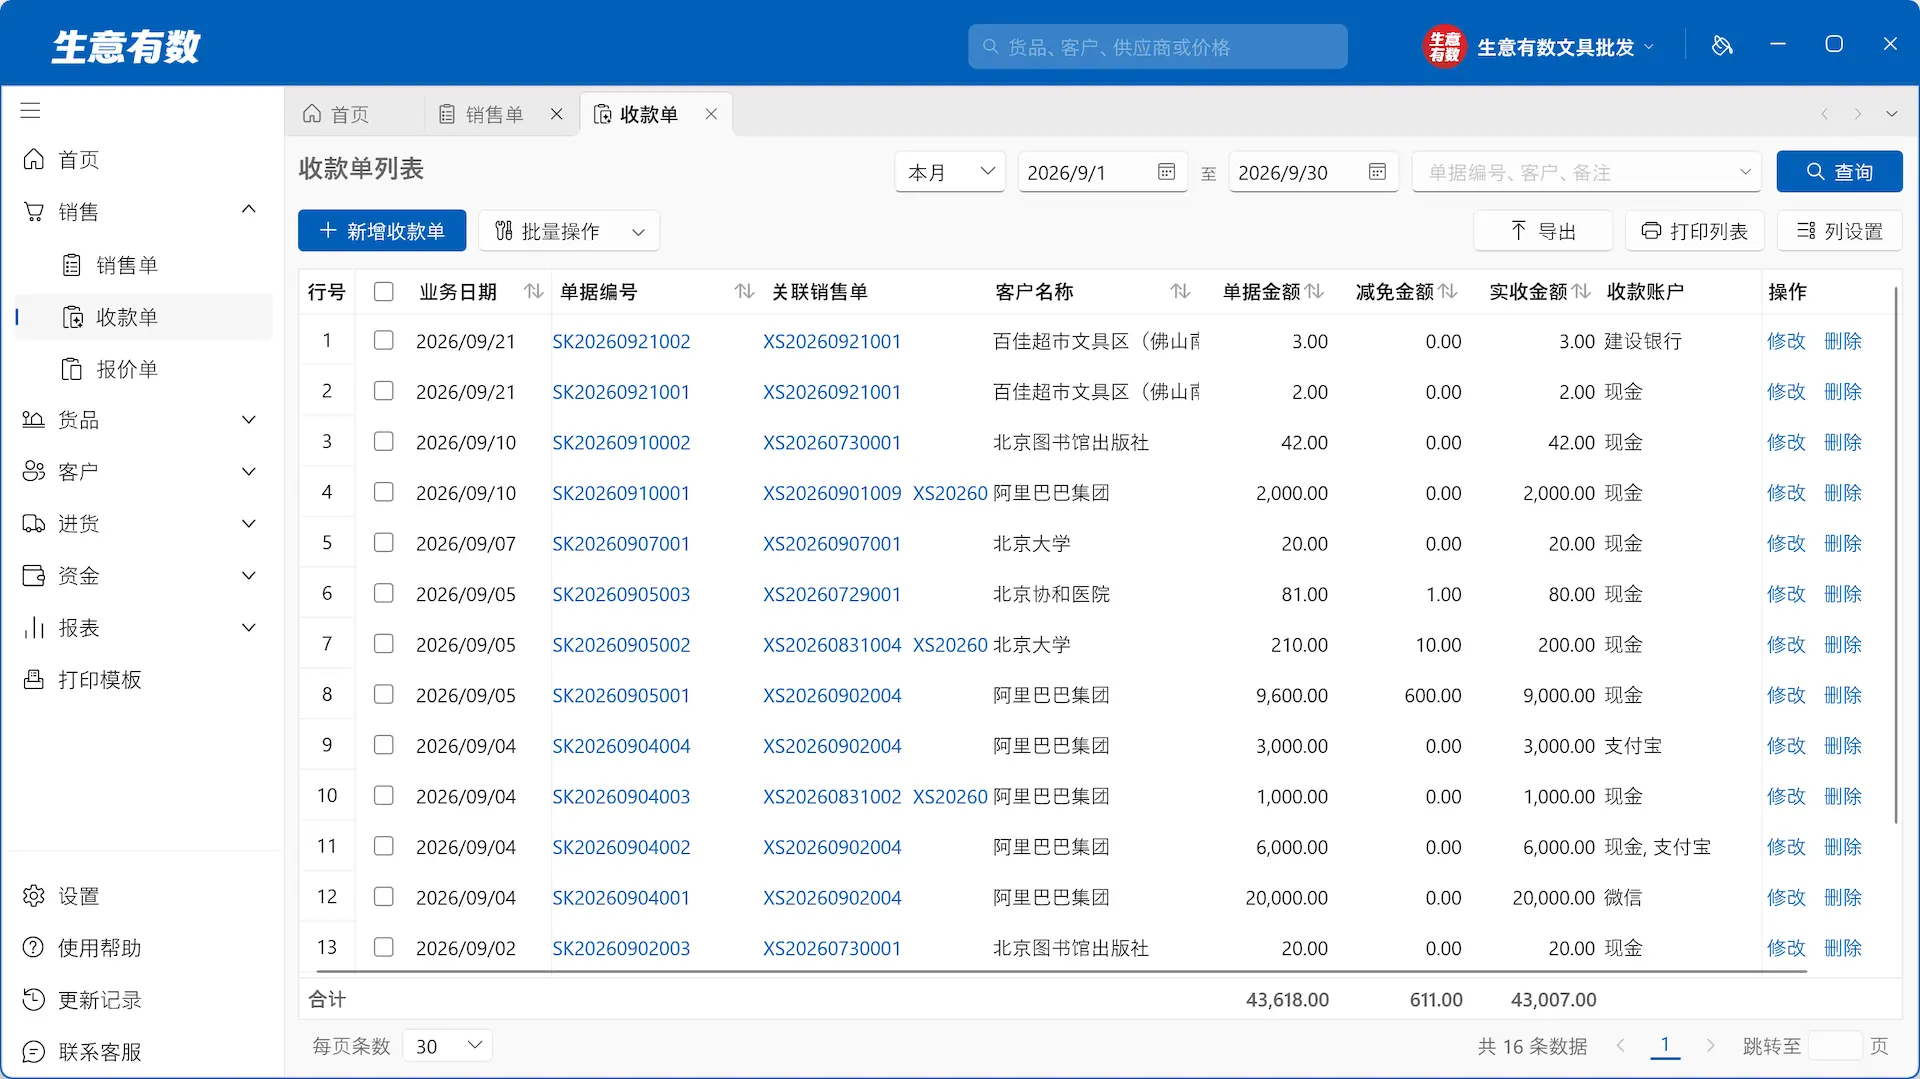Click the 跳转至 page number input
Screen dimensions: 1920x1079
(1835, 1046)
